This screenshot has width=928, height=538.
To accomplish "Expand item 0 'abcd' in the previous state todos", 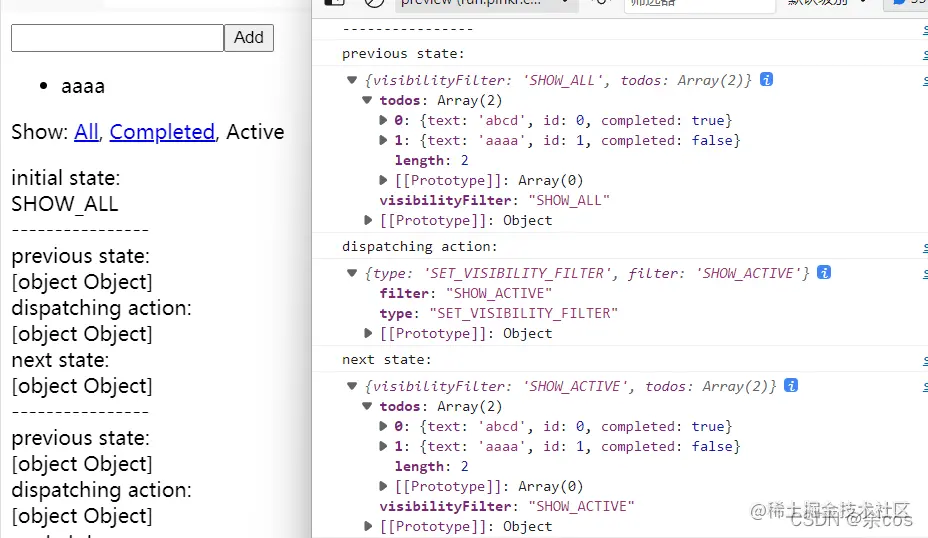I will pyautogui.click(x=383, y=120).
